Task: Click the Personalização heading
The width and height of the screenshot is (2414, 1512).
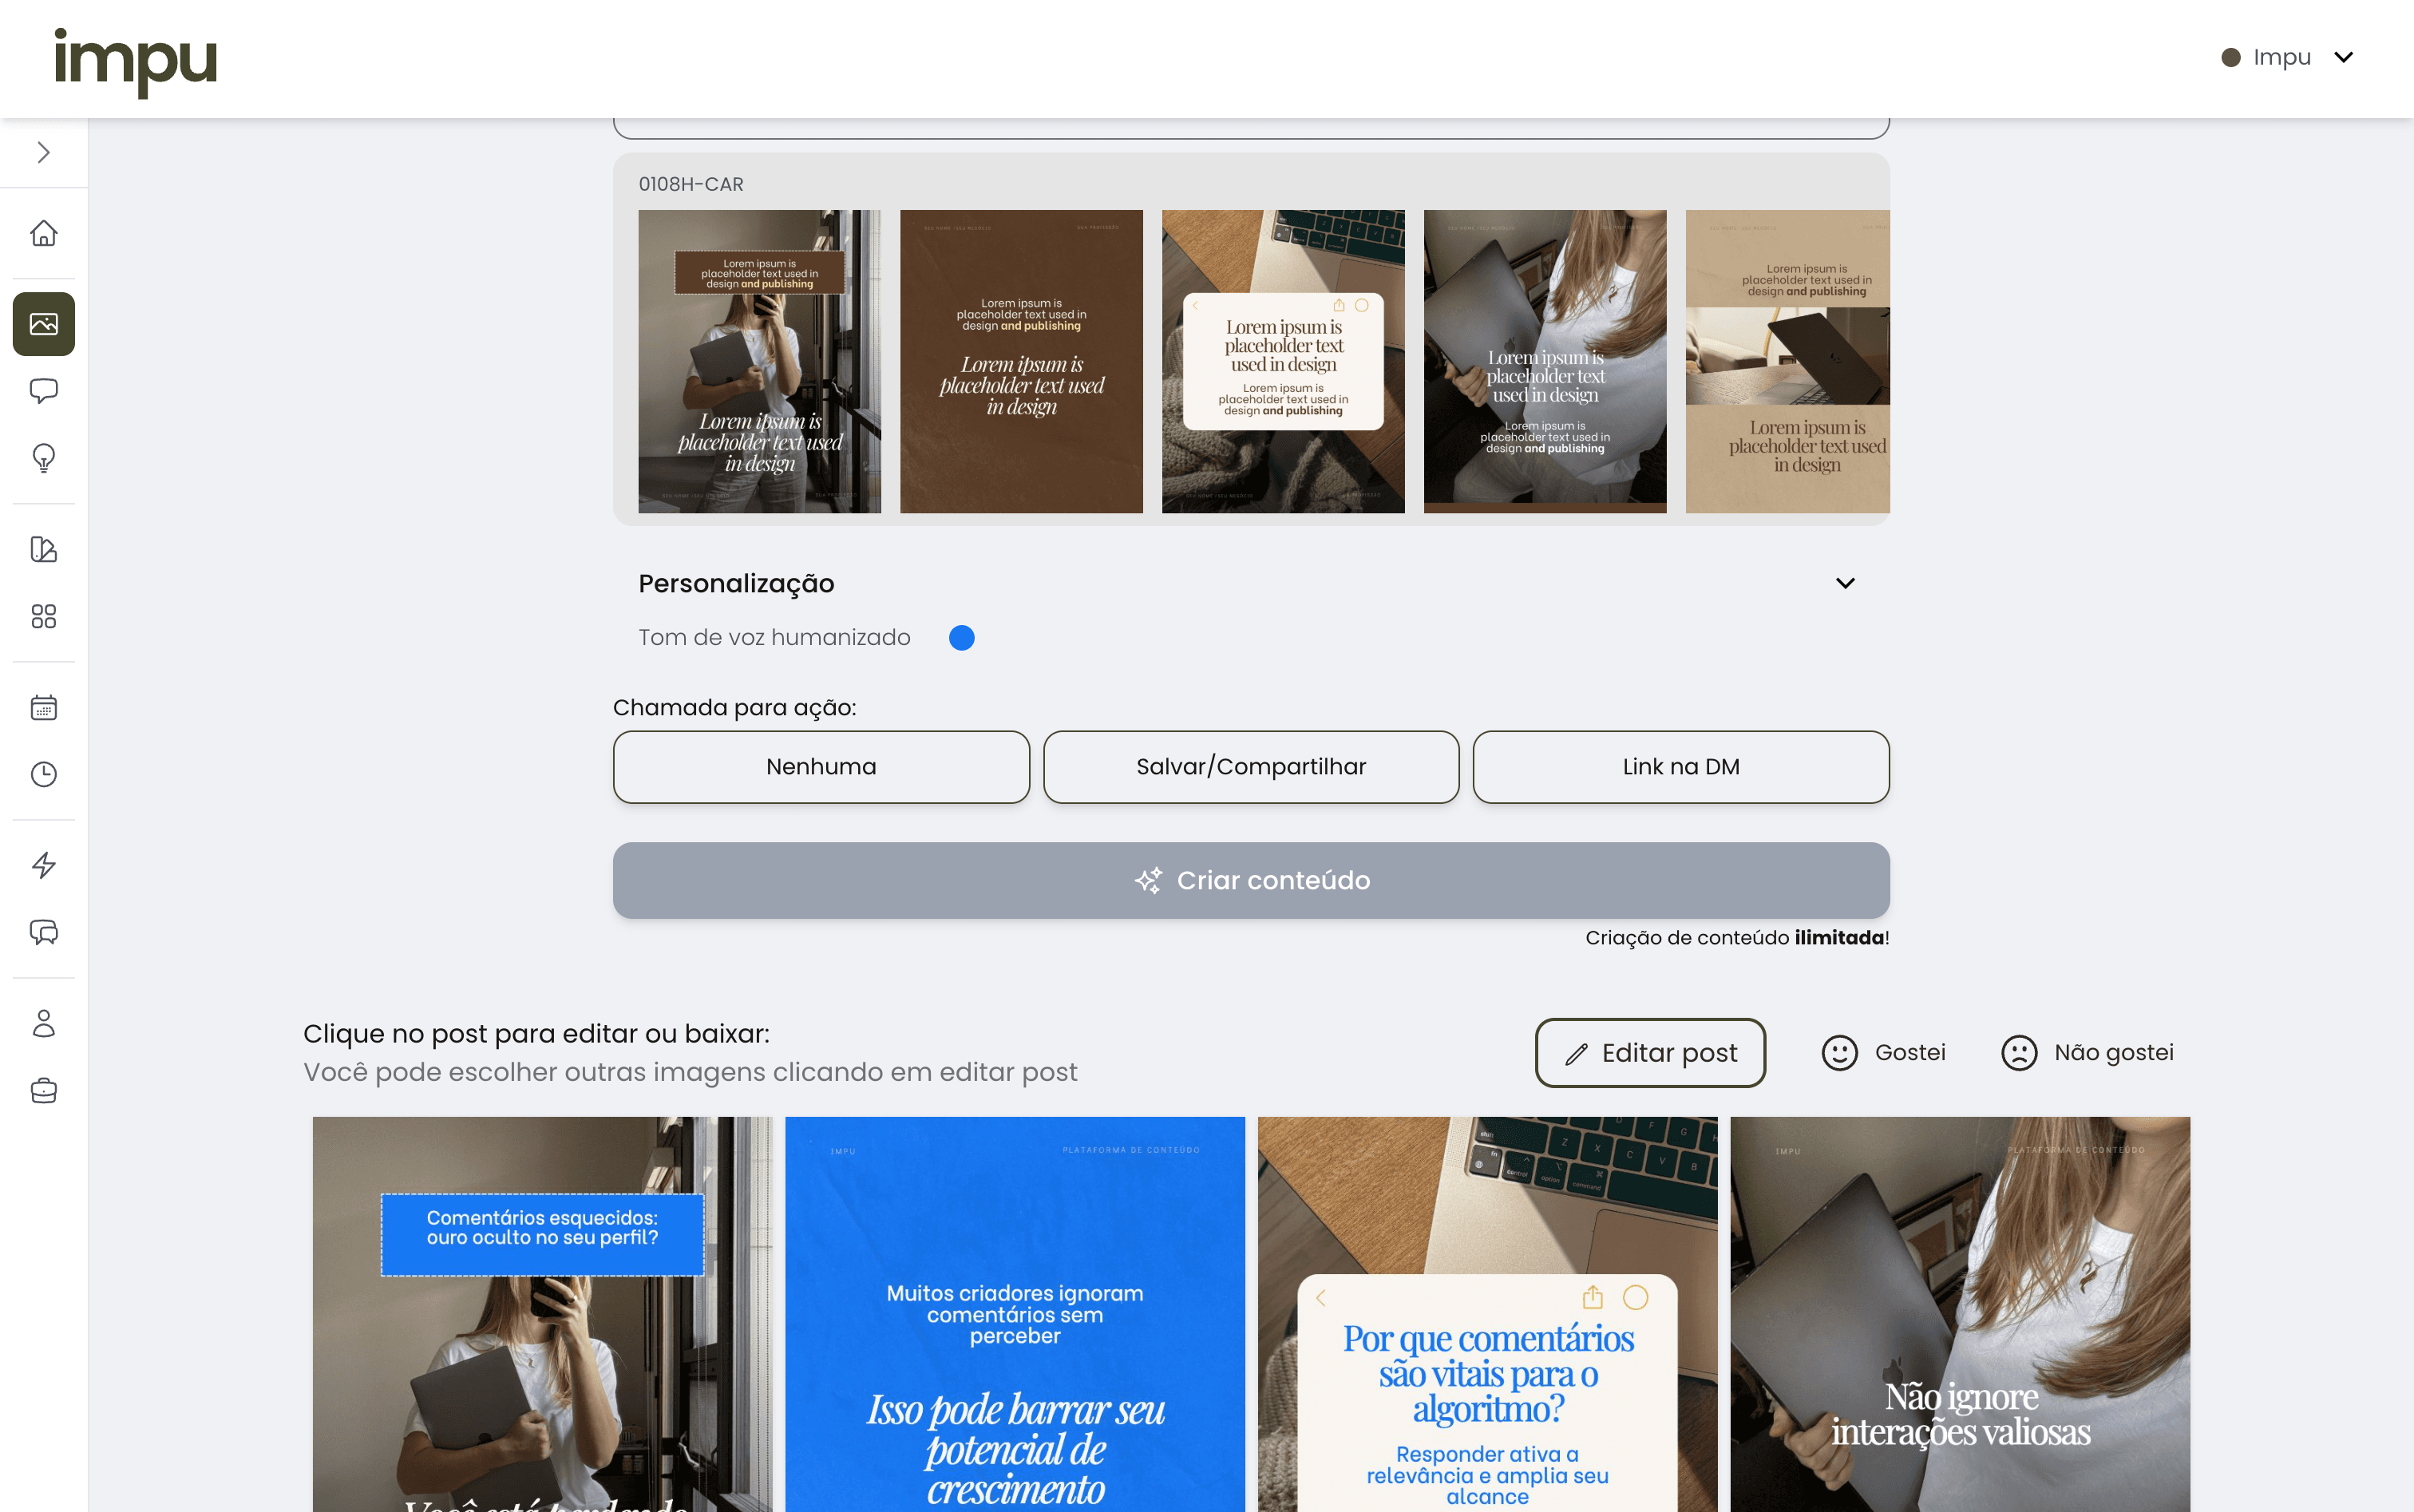Action: click(x=736, y=584)
